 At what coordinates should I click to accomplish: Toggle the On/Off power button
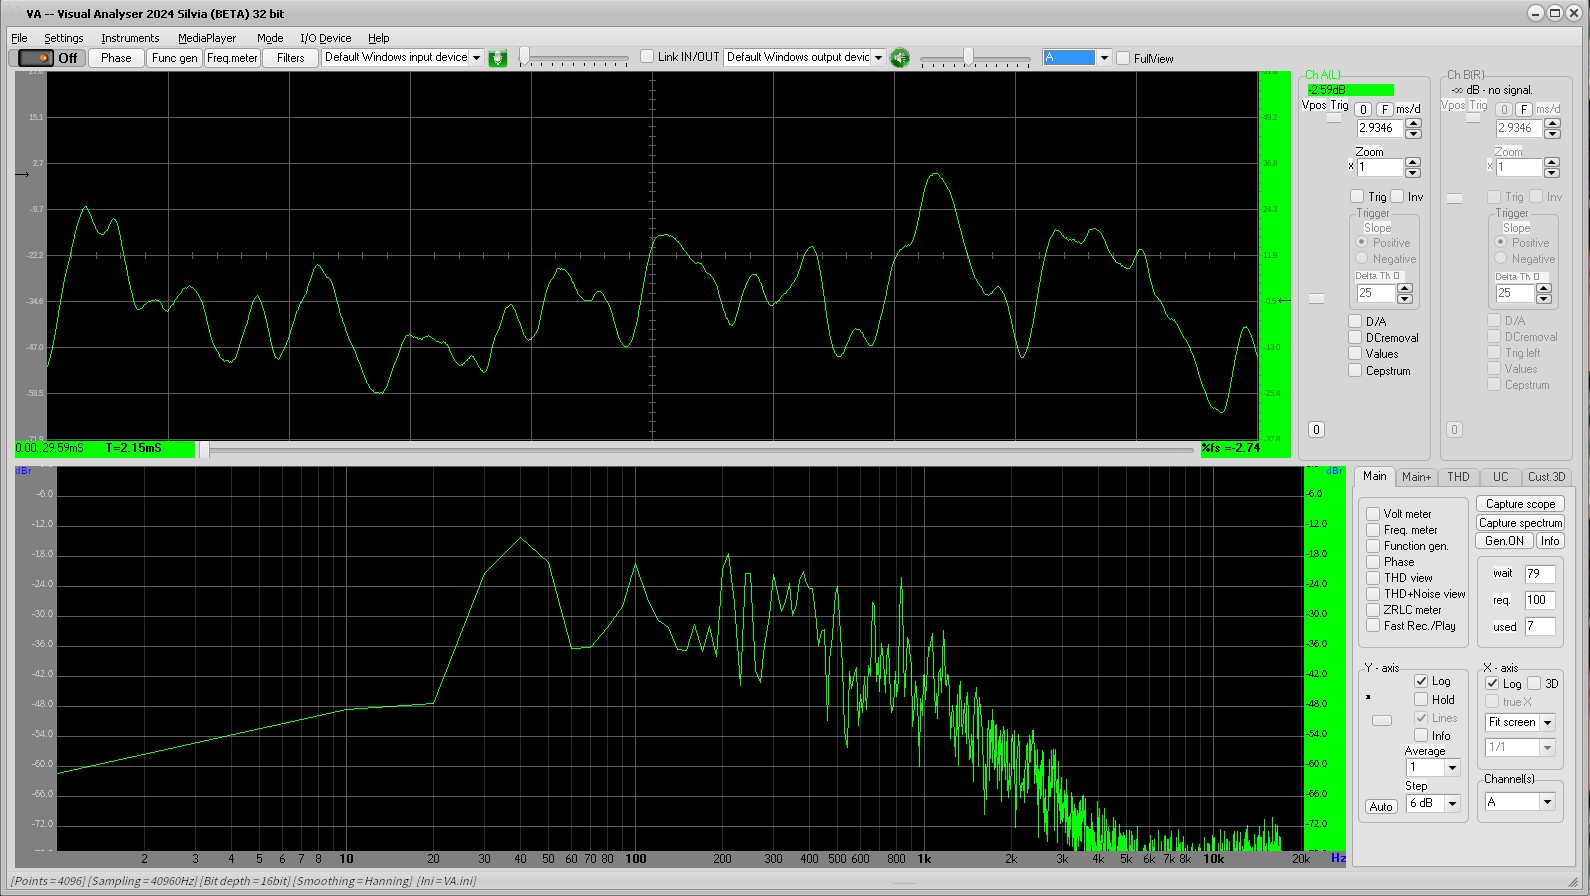point(48,58)
